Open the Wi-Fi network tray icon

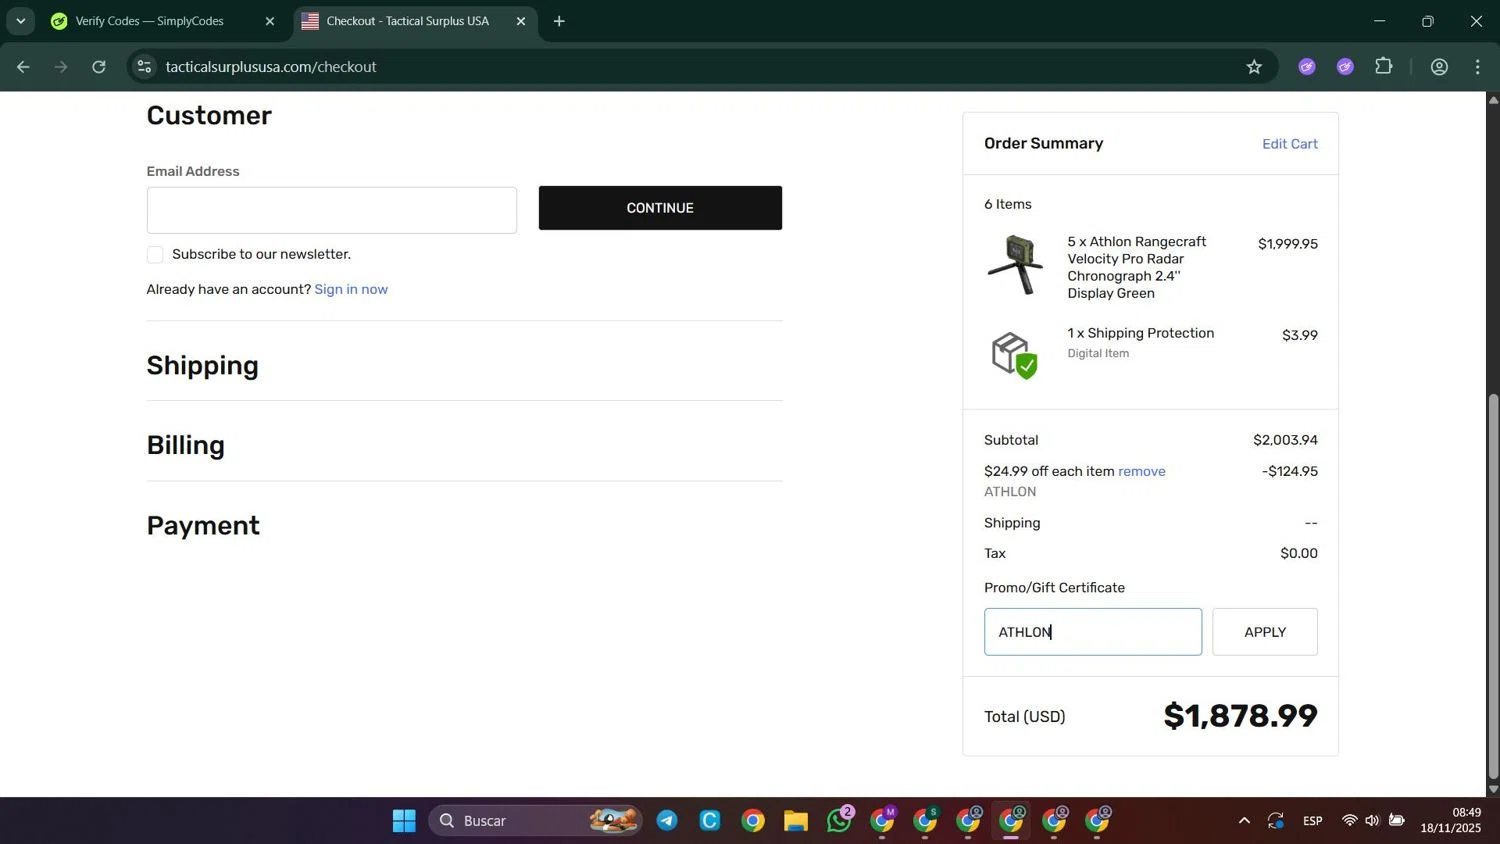coord(1349,821)
